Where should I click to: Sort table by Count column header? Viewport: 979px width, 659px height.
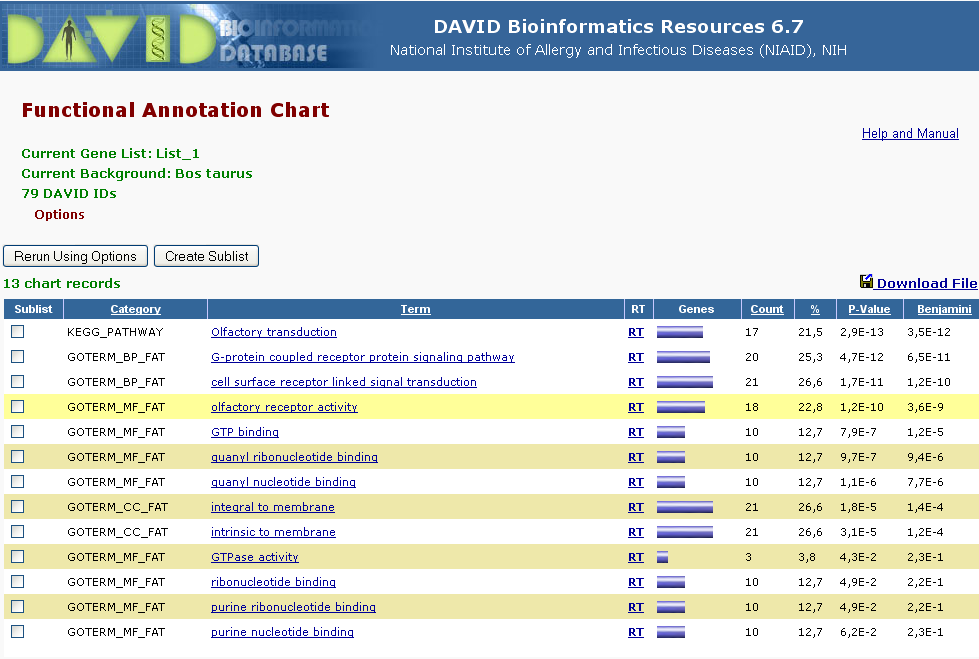[x=767, y=309]
